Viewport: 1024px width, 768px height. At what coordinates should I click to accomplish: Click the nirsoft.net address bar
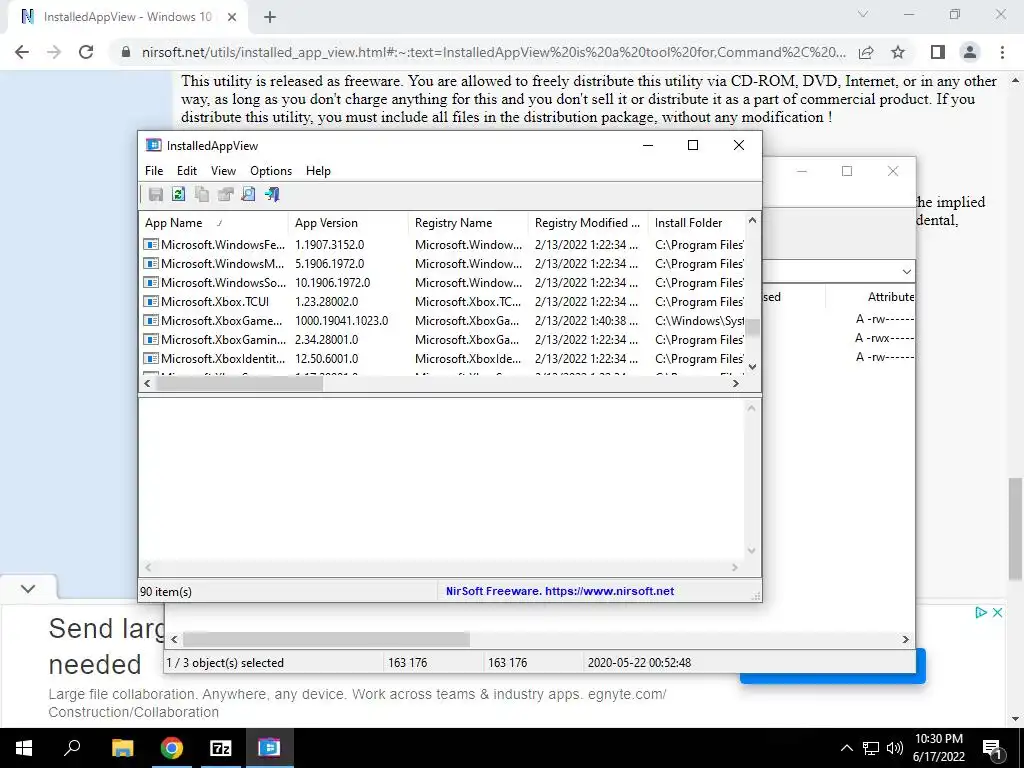click(493, 52)
